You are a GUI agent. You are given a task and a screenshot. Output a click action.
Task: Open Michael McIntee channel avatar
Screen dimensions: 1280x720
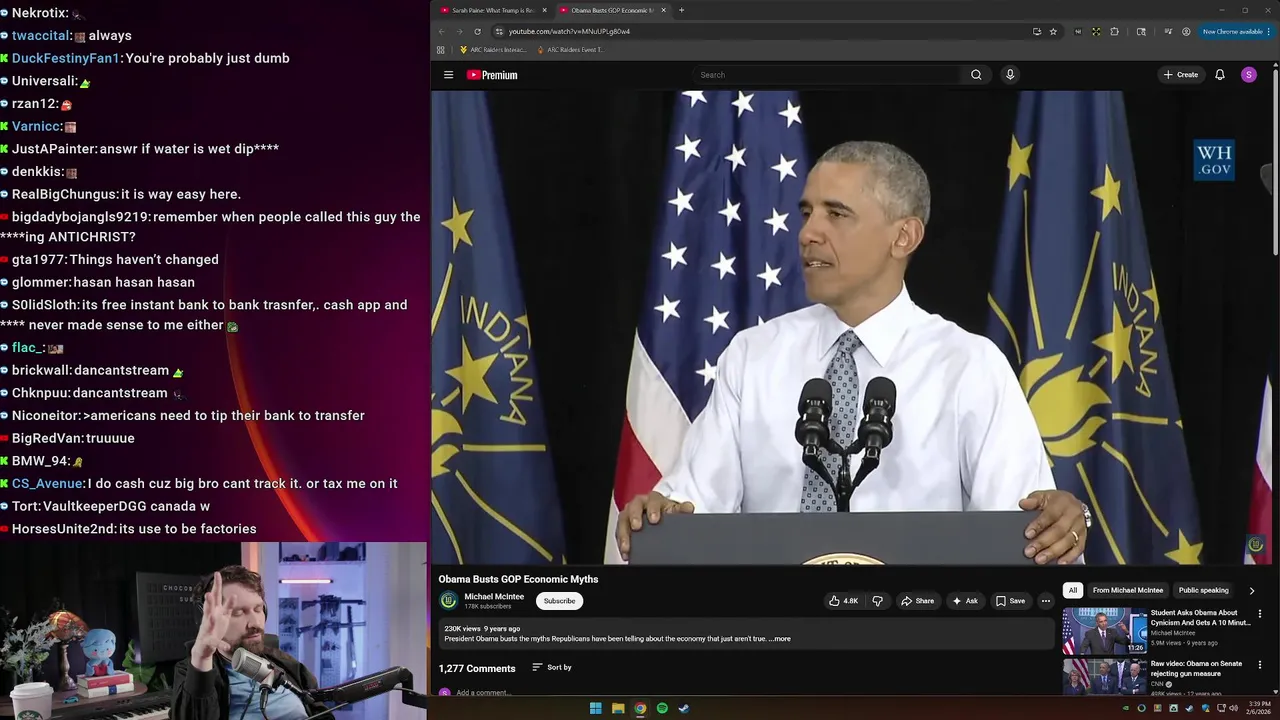(449, 601)
